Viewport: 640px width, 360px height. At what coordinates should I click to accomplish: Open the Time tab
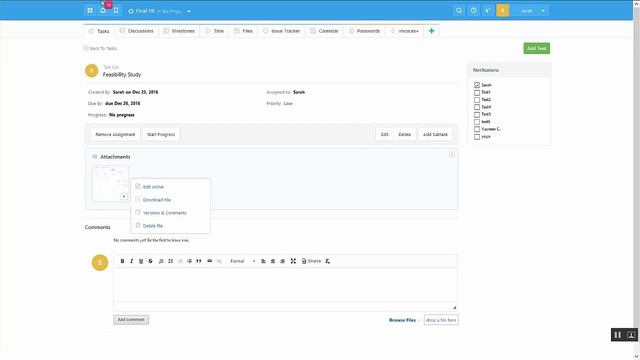point(215,31)
